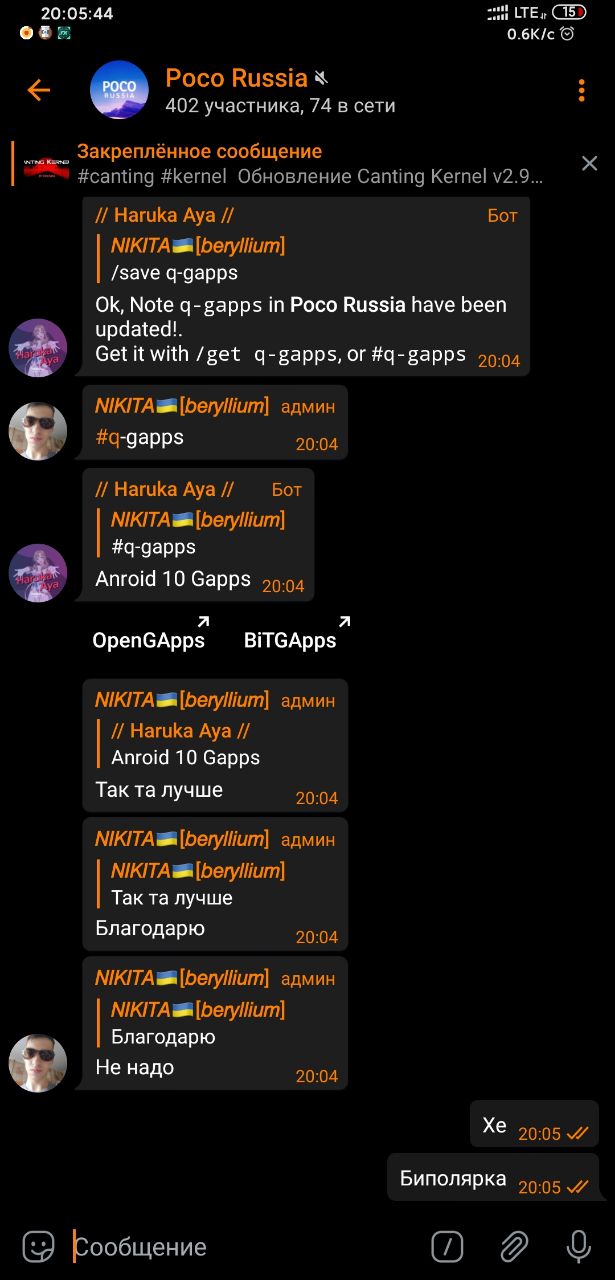This screenshot has height=1280, width=615.
Task: Tap the microphone voice message icon
Action: point(578,1246)
